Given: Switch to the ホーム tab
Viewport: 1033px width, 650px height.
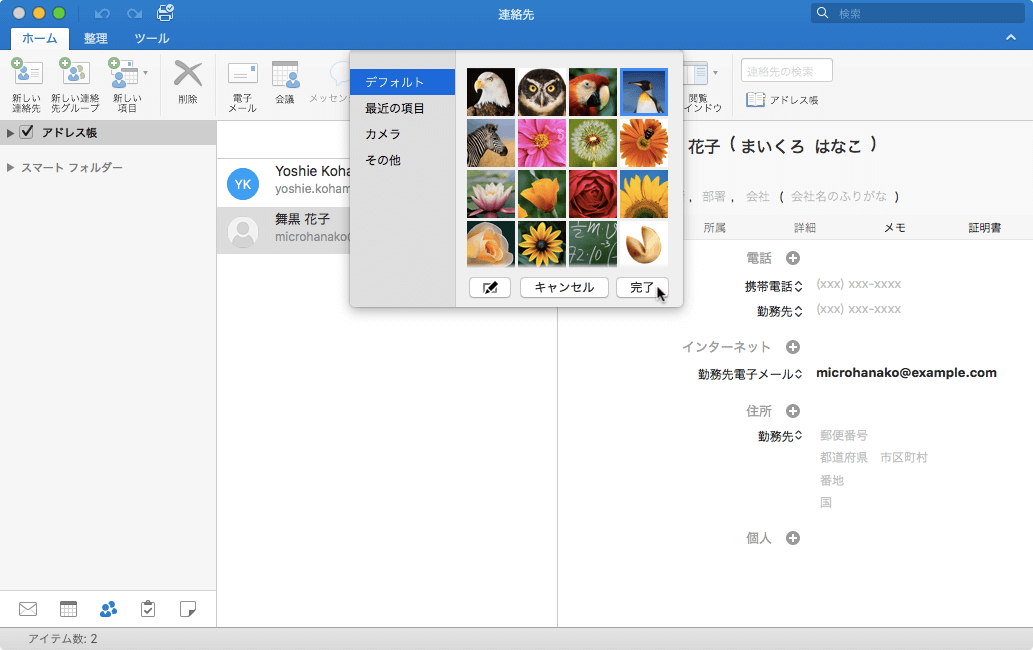Looking at the screenshot, I should click(x=40, y=38).
